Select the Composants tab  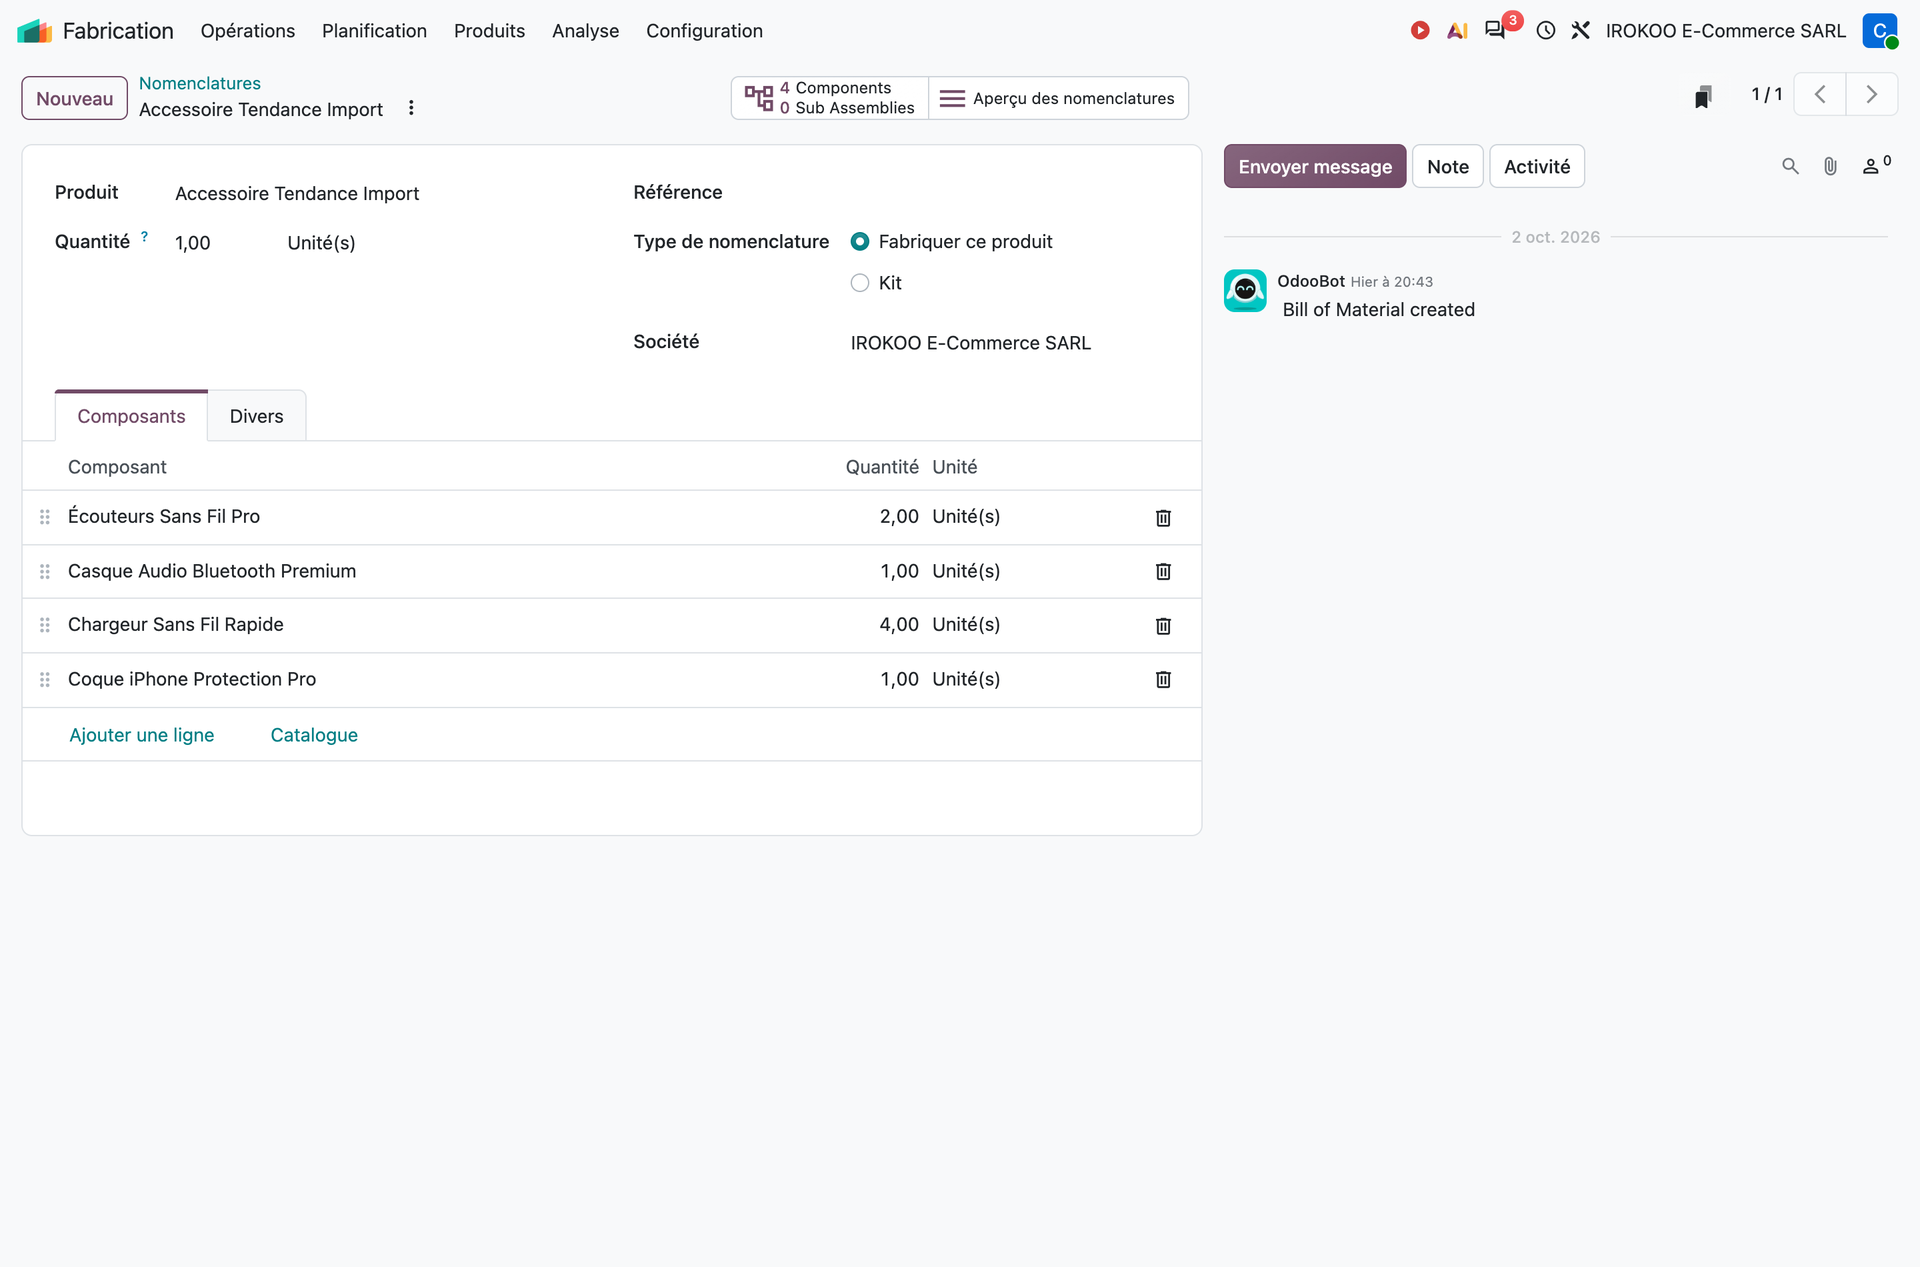(131, 416)
